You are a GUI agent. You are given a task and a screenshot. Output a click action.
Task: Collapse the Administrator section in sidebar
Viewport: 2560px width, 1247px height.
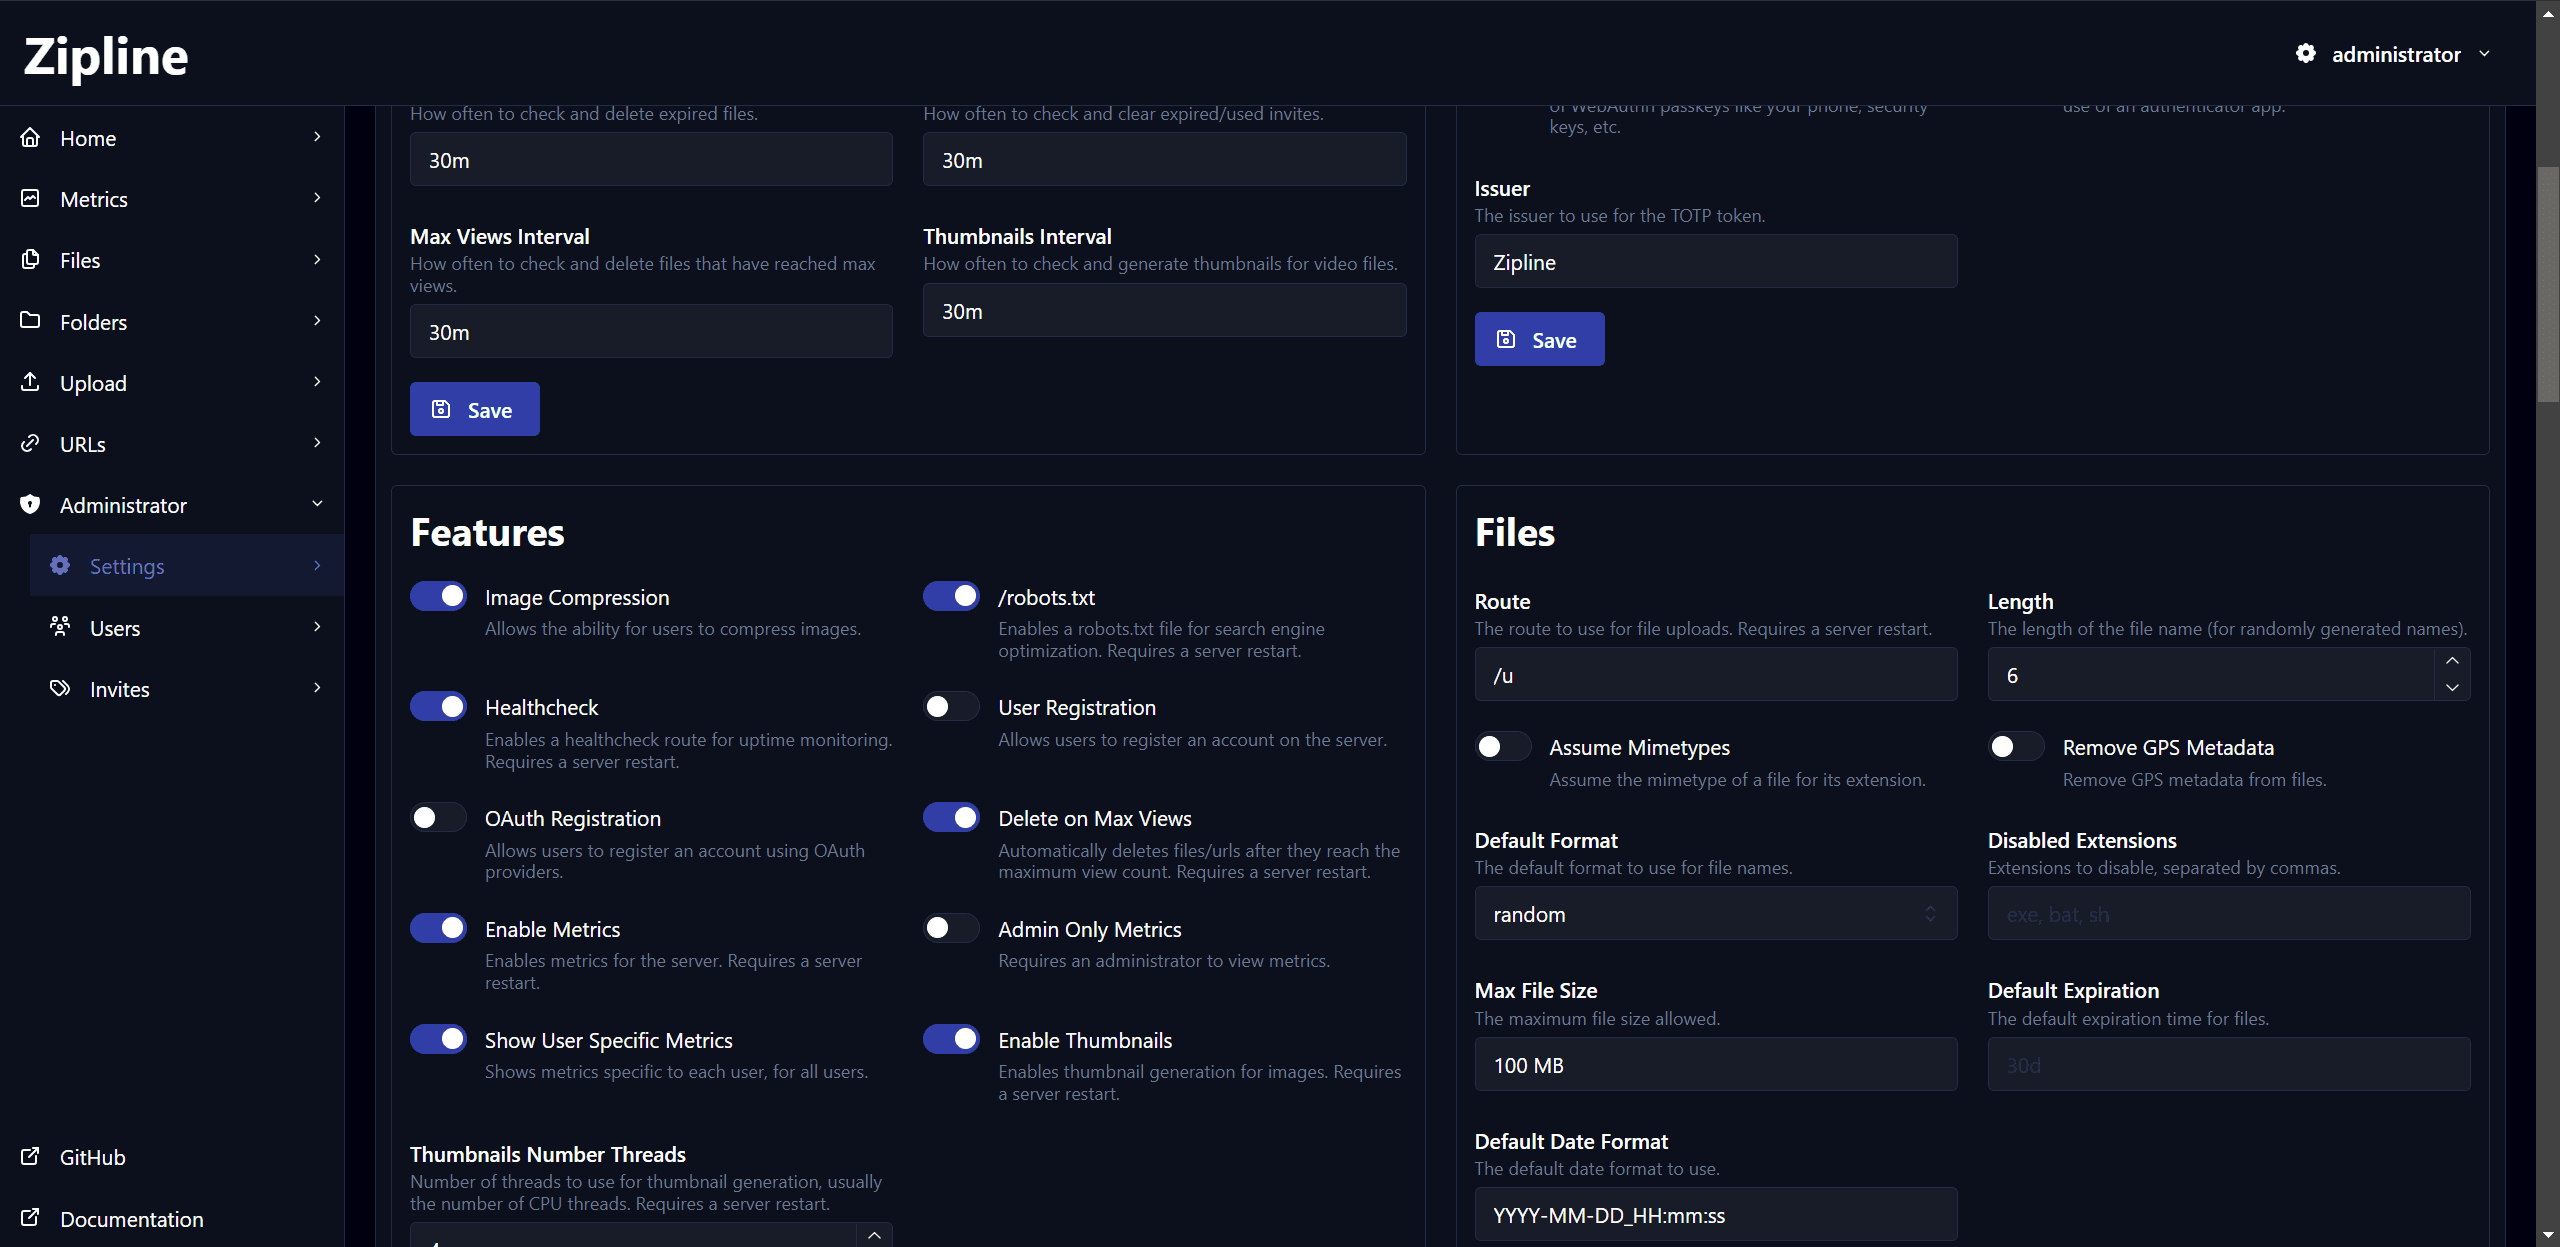[x=316, y=505]
